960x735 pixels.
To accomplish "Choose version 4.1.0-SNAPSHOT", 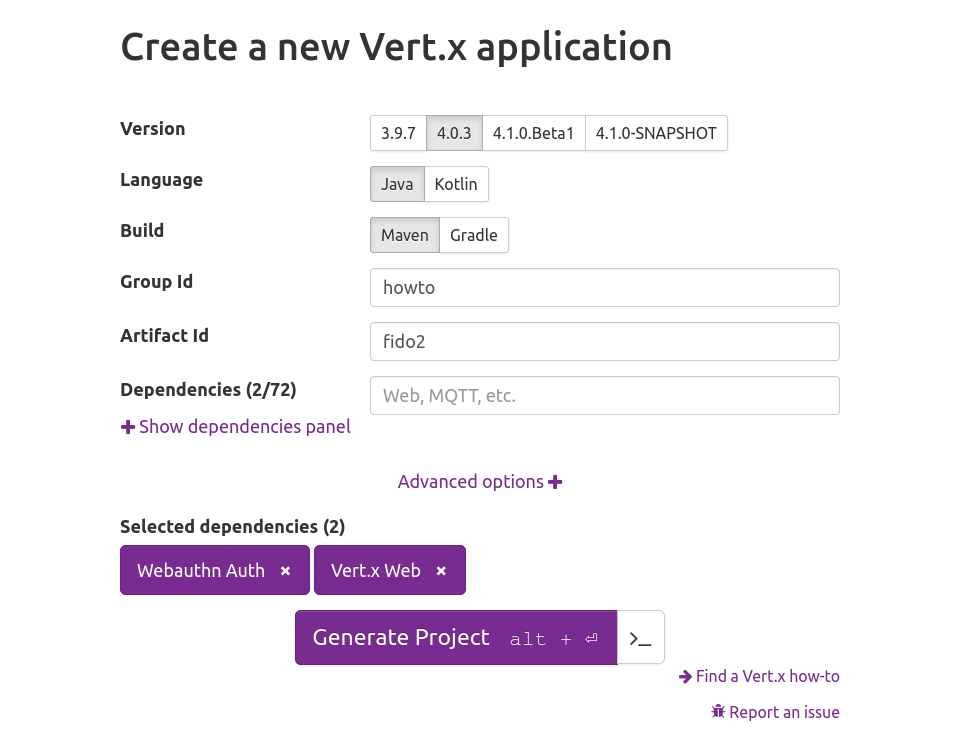I will pyautogui.click(x=656, y=133).
